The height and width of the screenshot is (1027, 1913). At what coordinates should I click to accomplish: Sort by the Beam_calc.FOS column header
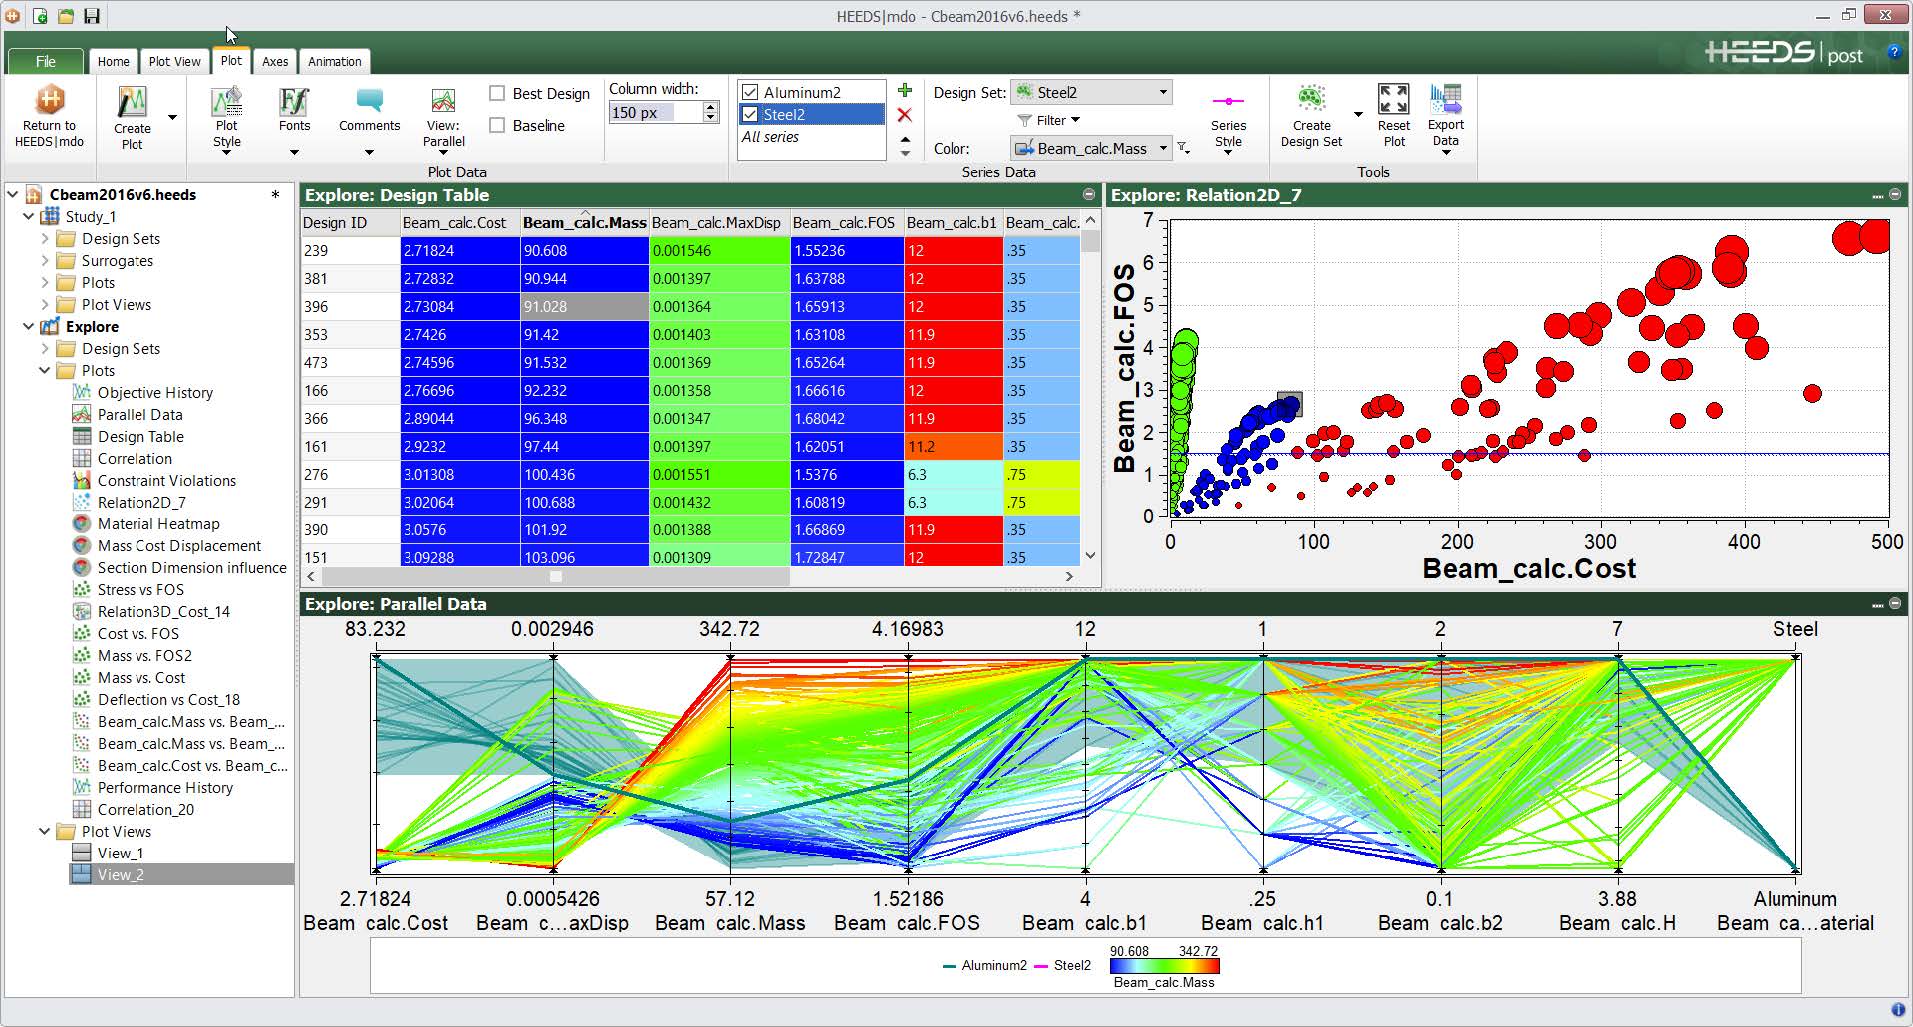click(x=846, y=223)
